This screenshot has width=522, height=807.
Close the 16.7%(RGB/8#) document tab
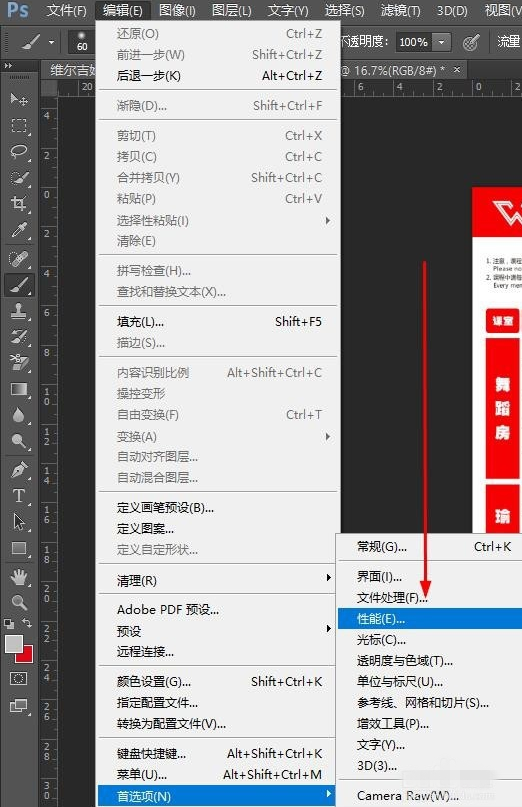point(457,69)
